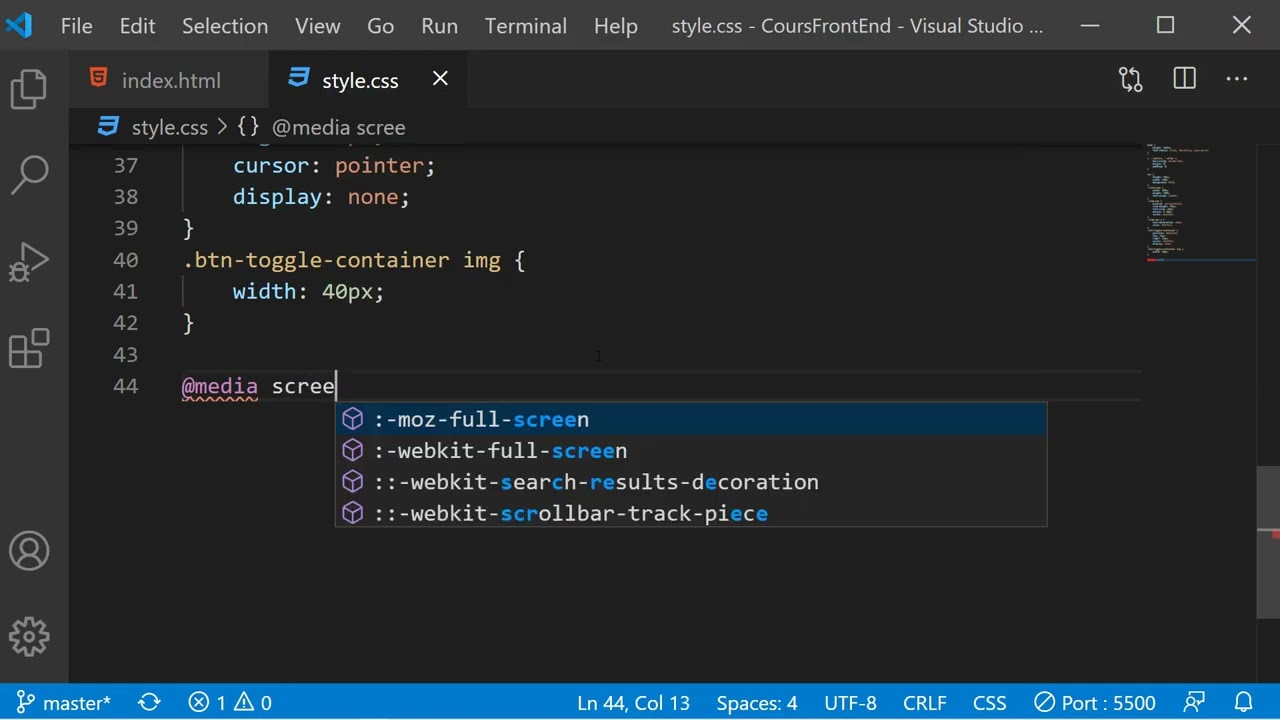Open the View menu
This screenshot has height=720, width=1280.
pyautogui.click(x=318, y=26)
